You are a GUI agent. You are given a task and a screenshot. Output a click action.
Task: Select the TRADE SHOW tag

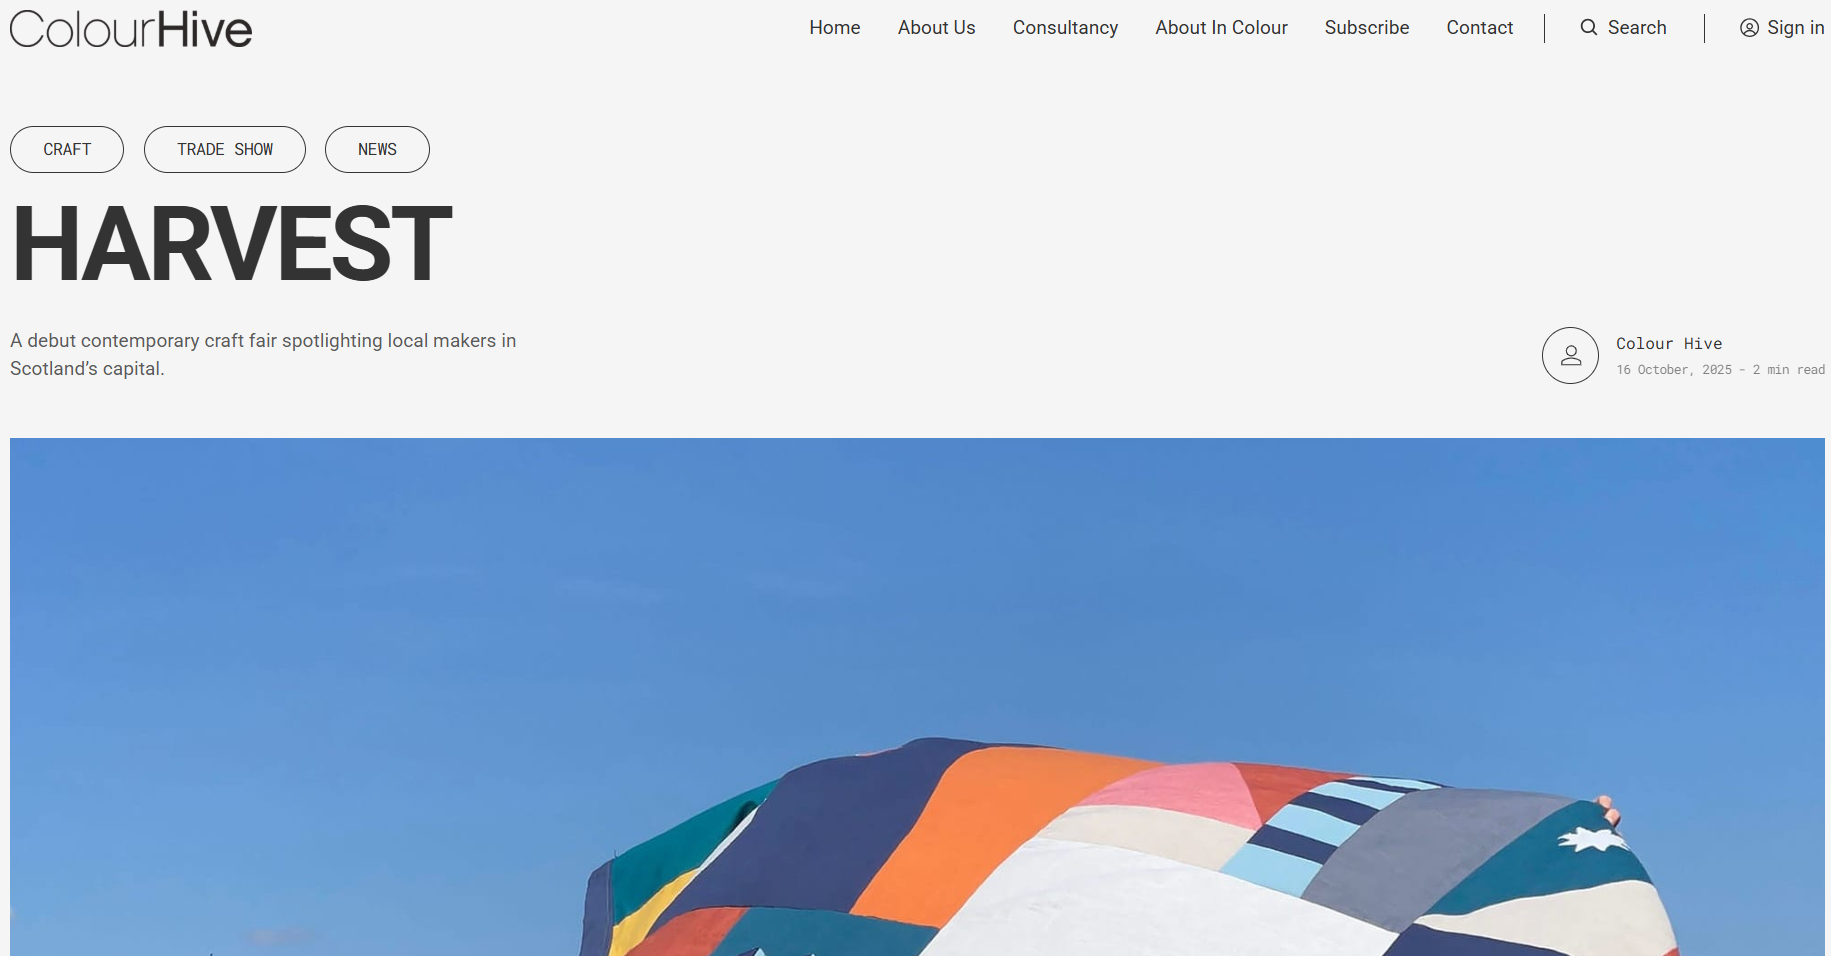(225, 149)
